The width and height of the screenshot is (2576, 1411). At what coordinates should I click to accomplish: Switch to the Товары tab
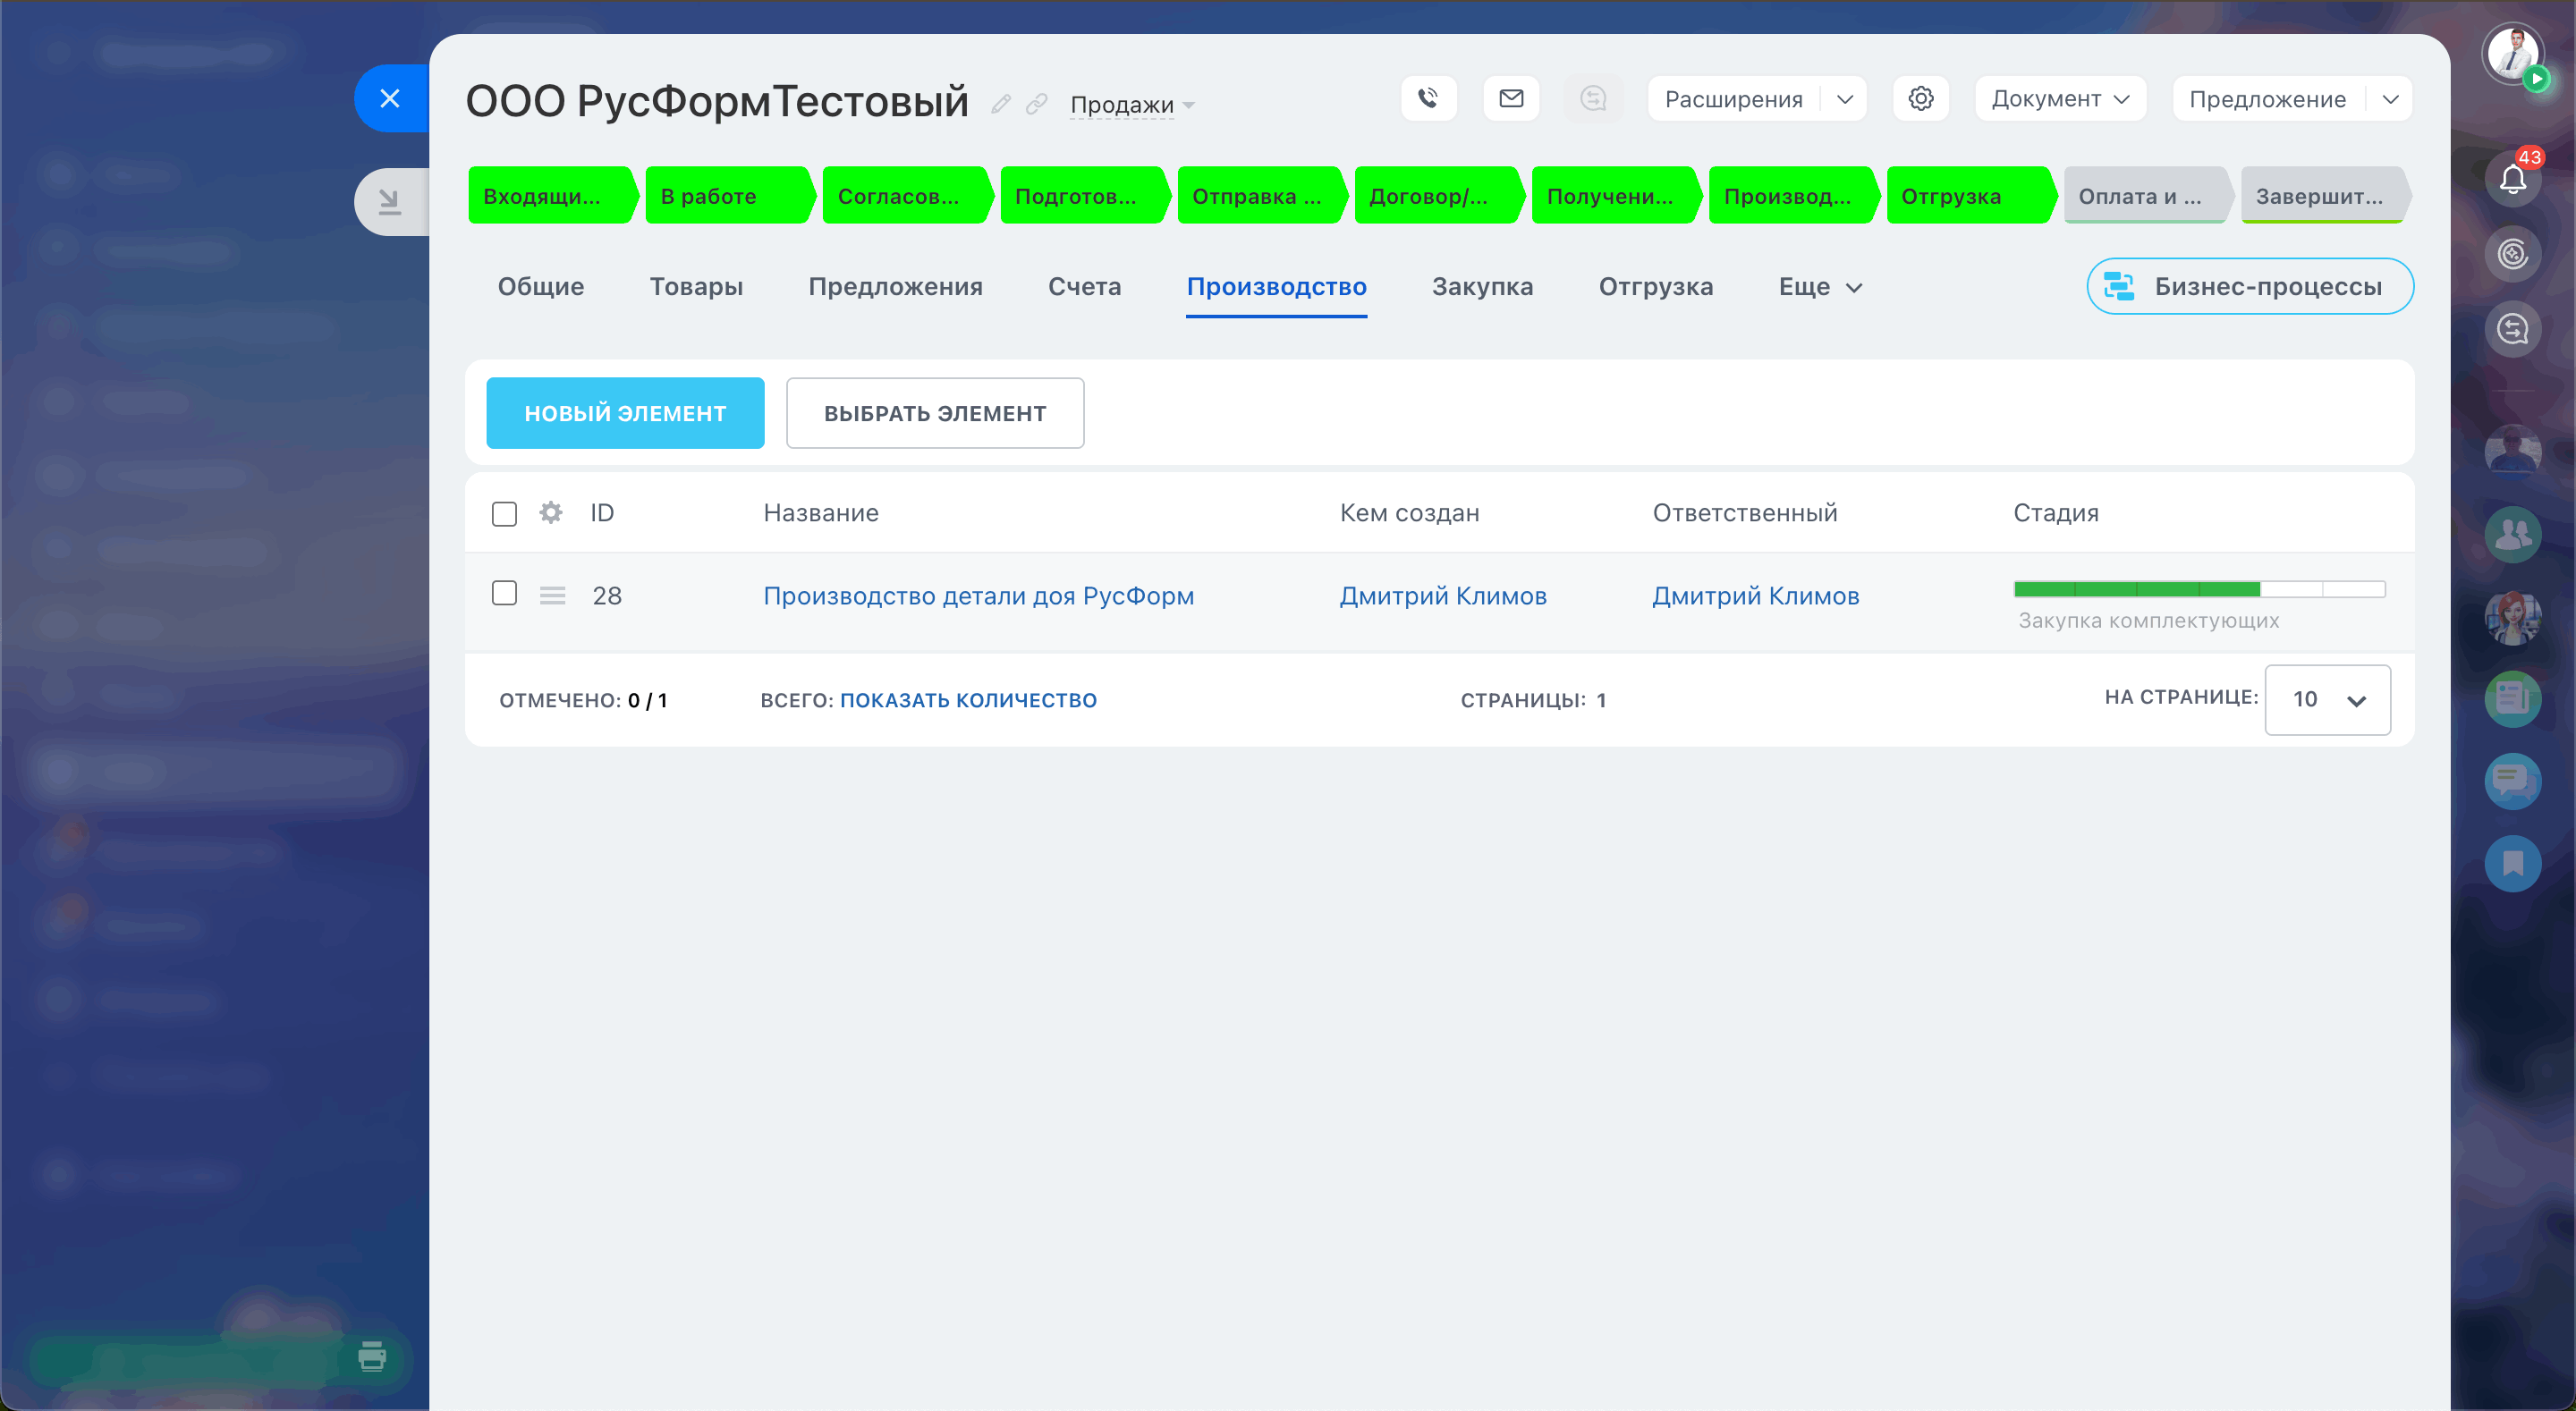click(x=696, y=287)
